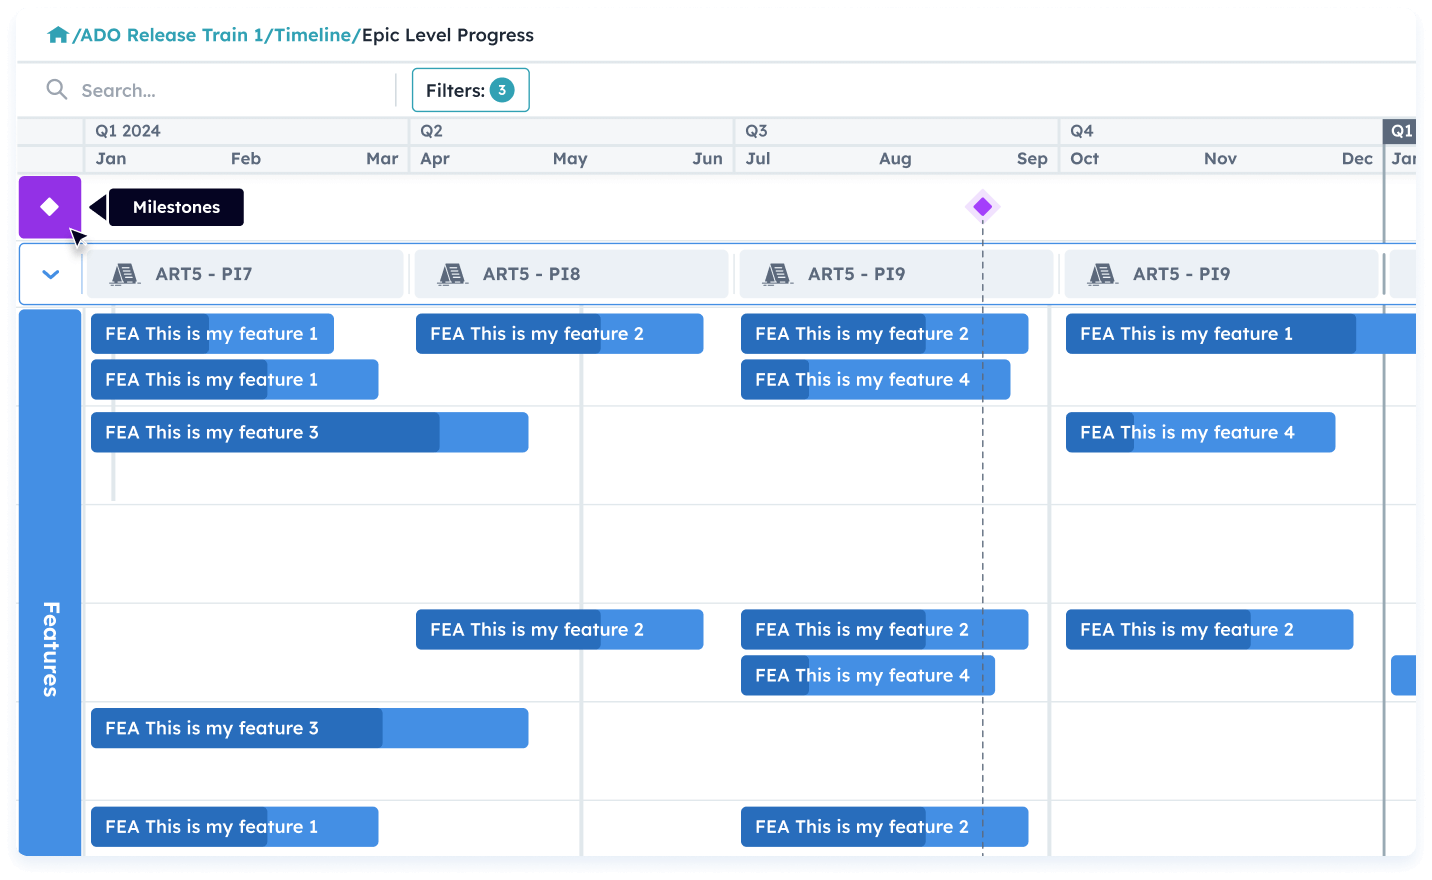Click the Jan label under Q1 2024
The width and height of the screenshot is (1432, 880).
click(111, 159)
